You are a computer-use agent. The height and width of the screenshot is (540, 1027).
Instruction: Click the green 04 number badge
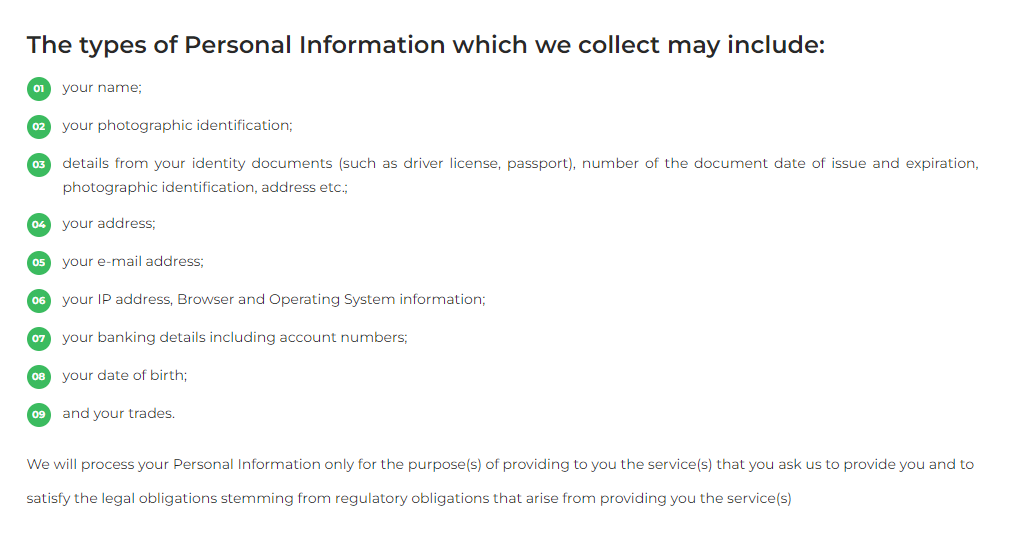click(x=38, y=225)
